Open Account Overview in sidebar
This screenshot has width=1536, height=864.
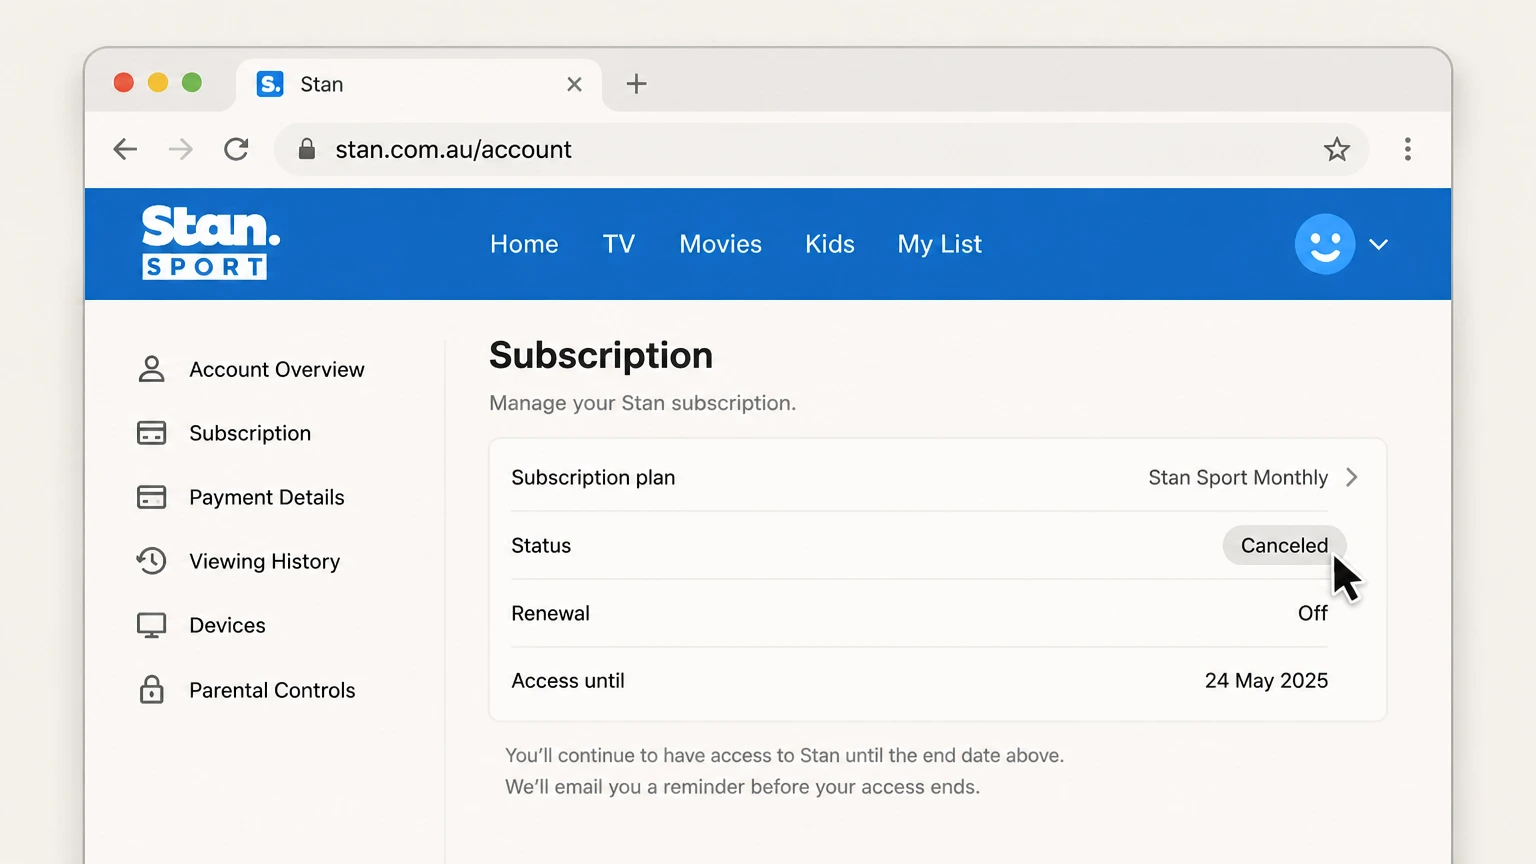(277, 370)
